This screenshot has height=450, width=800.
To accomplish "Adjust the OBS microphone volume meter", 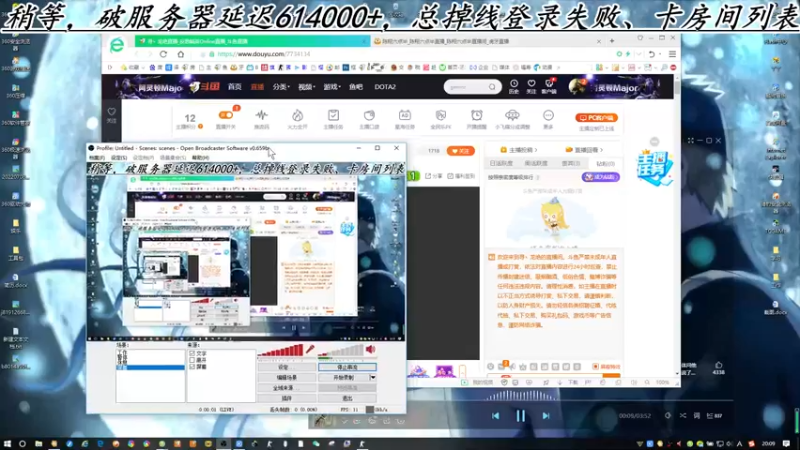I will (x=280, y=350).
